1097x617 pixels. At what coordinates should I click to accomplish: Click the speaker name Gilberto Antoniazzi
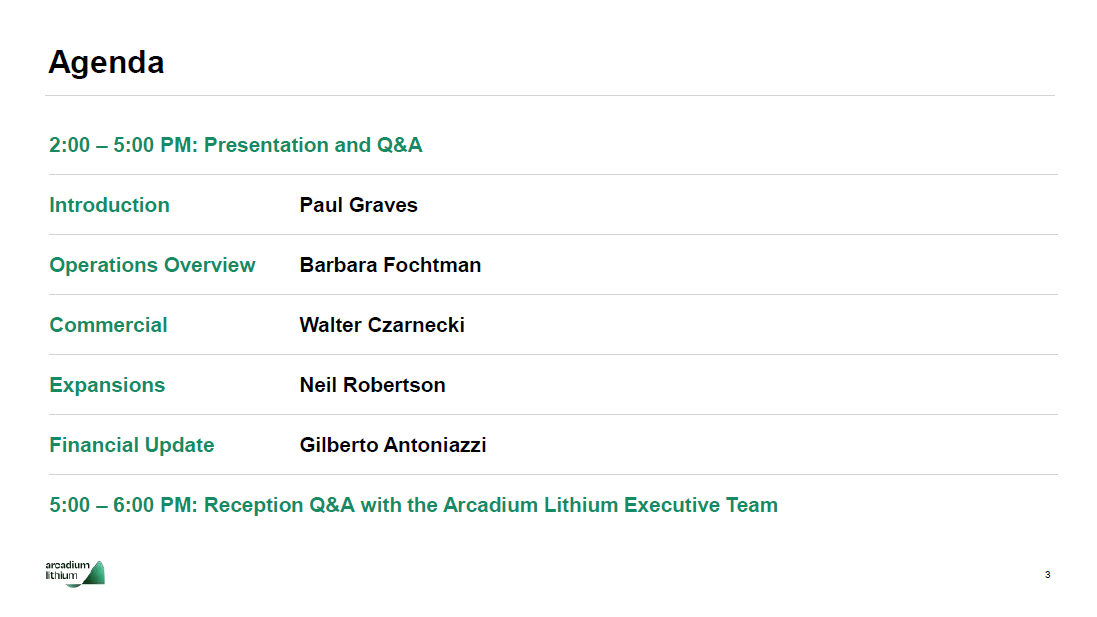(393, 445)
